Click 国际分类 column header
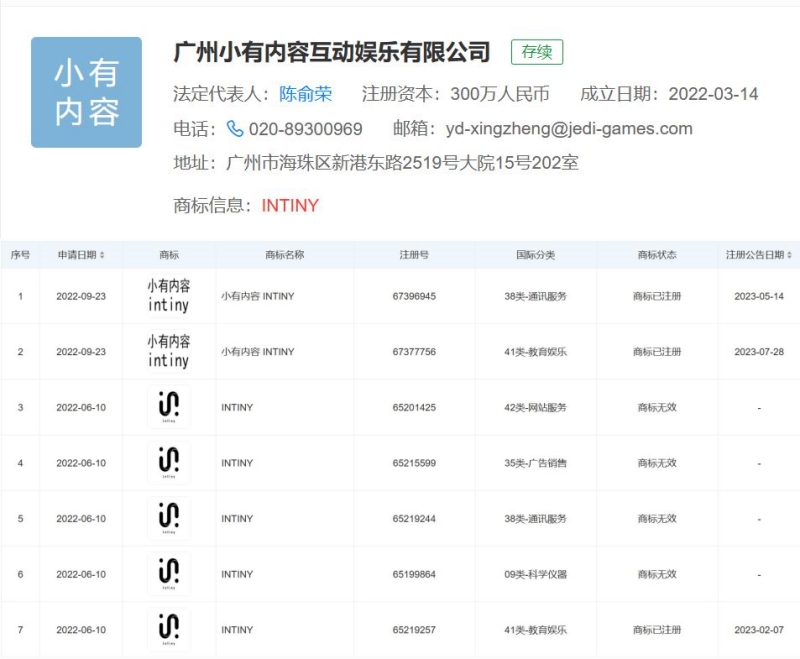The image size is (800, 659). click(535, 255)
